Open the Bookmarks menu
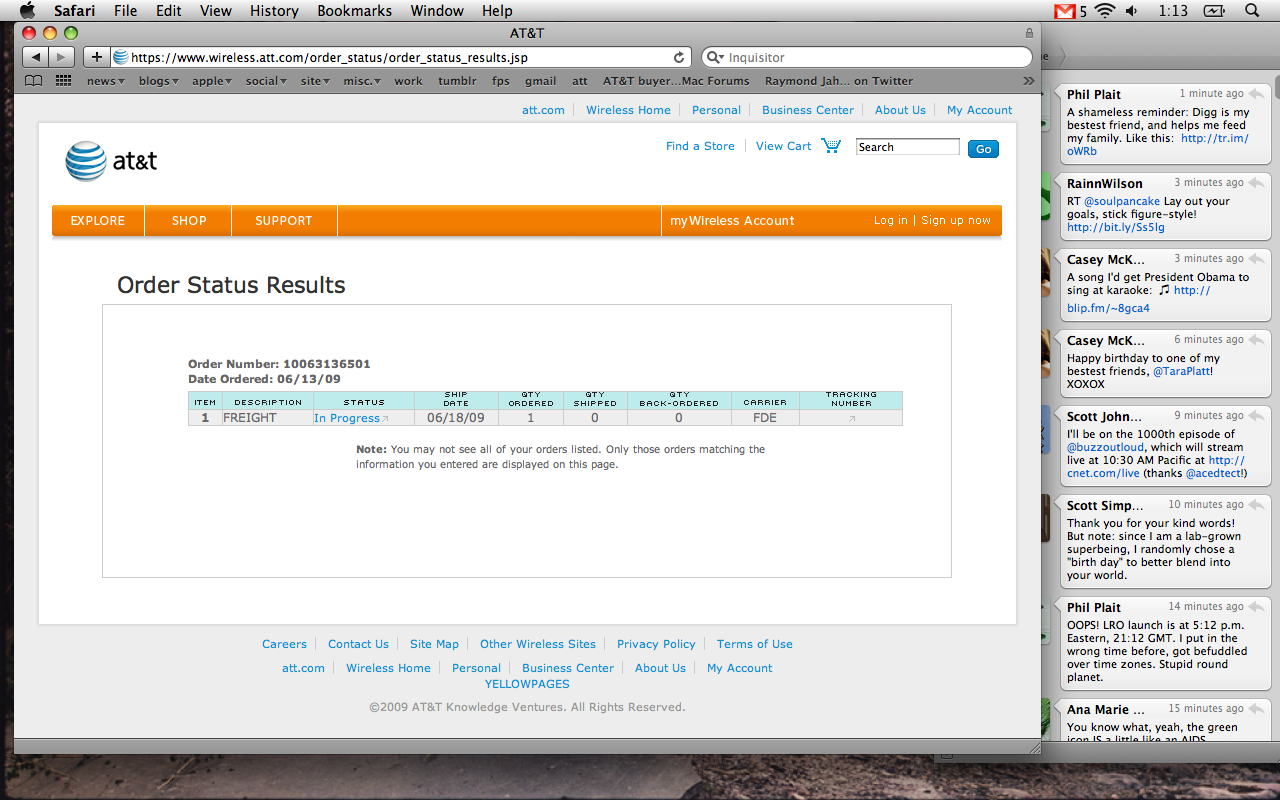The height and width of the screenshot is (800, 1280). tap(355, 11)
